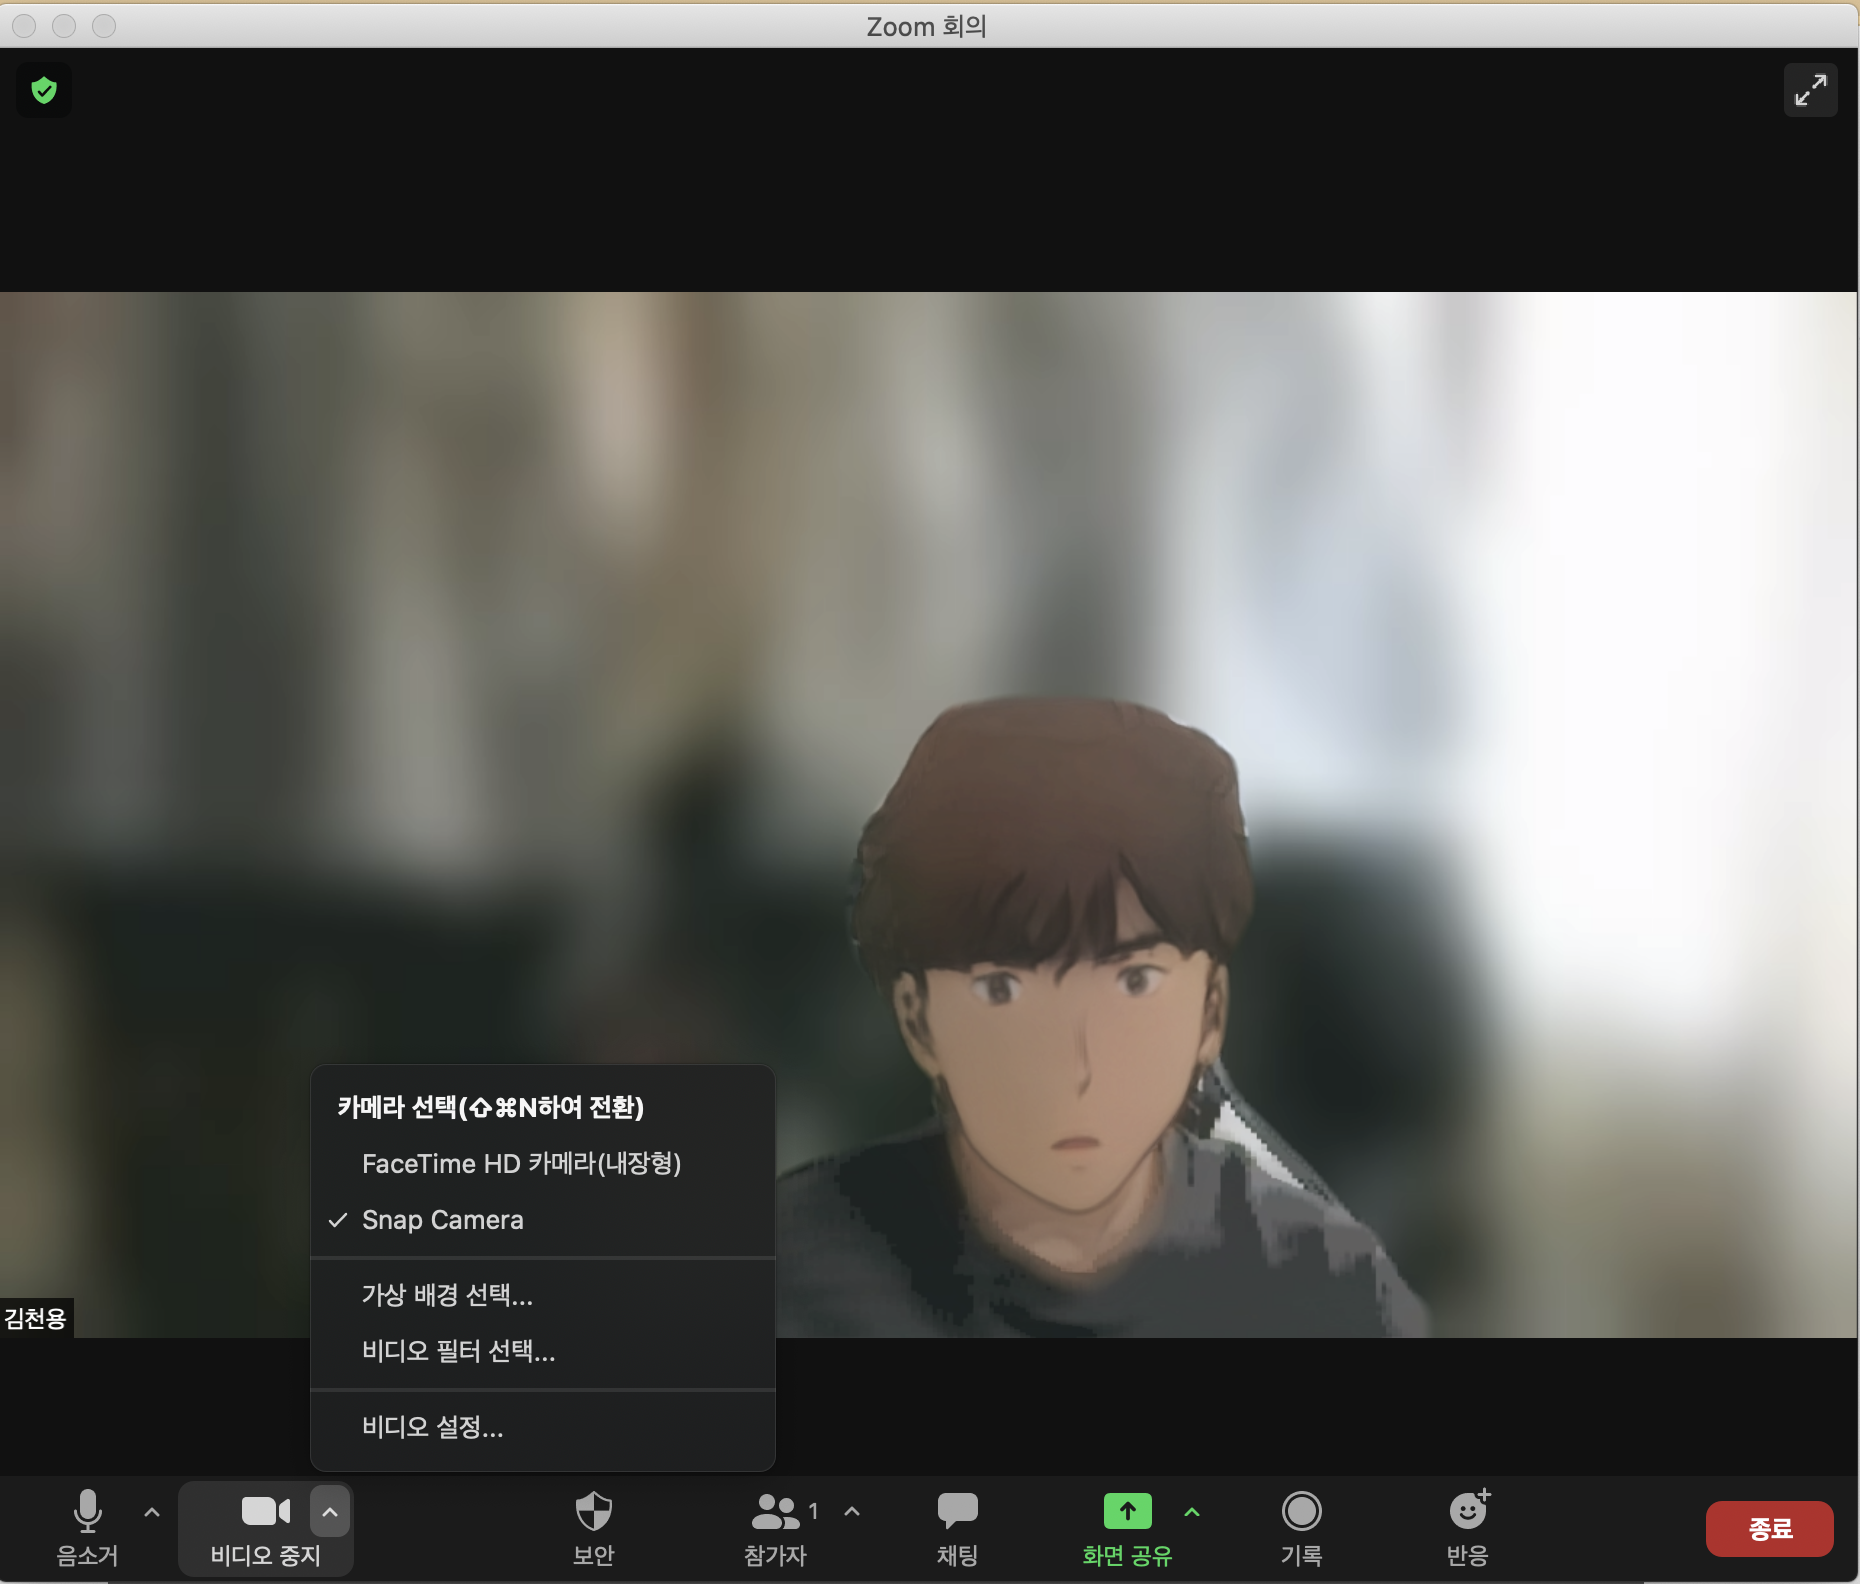This screenshot has width=1860, height=1584.
Task: Open the 채팅 chat panel
Action: pyautogui.click(x=958, y=1527)
